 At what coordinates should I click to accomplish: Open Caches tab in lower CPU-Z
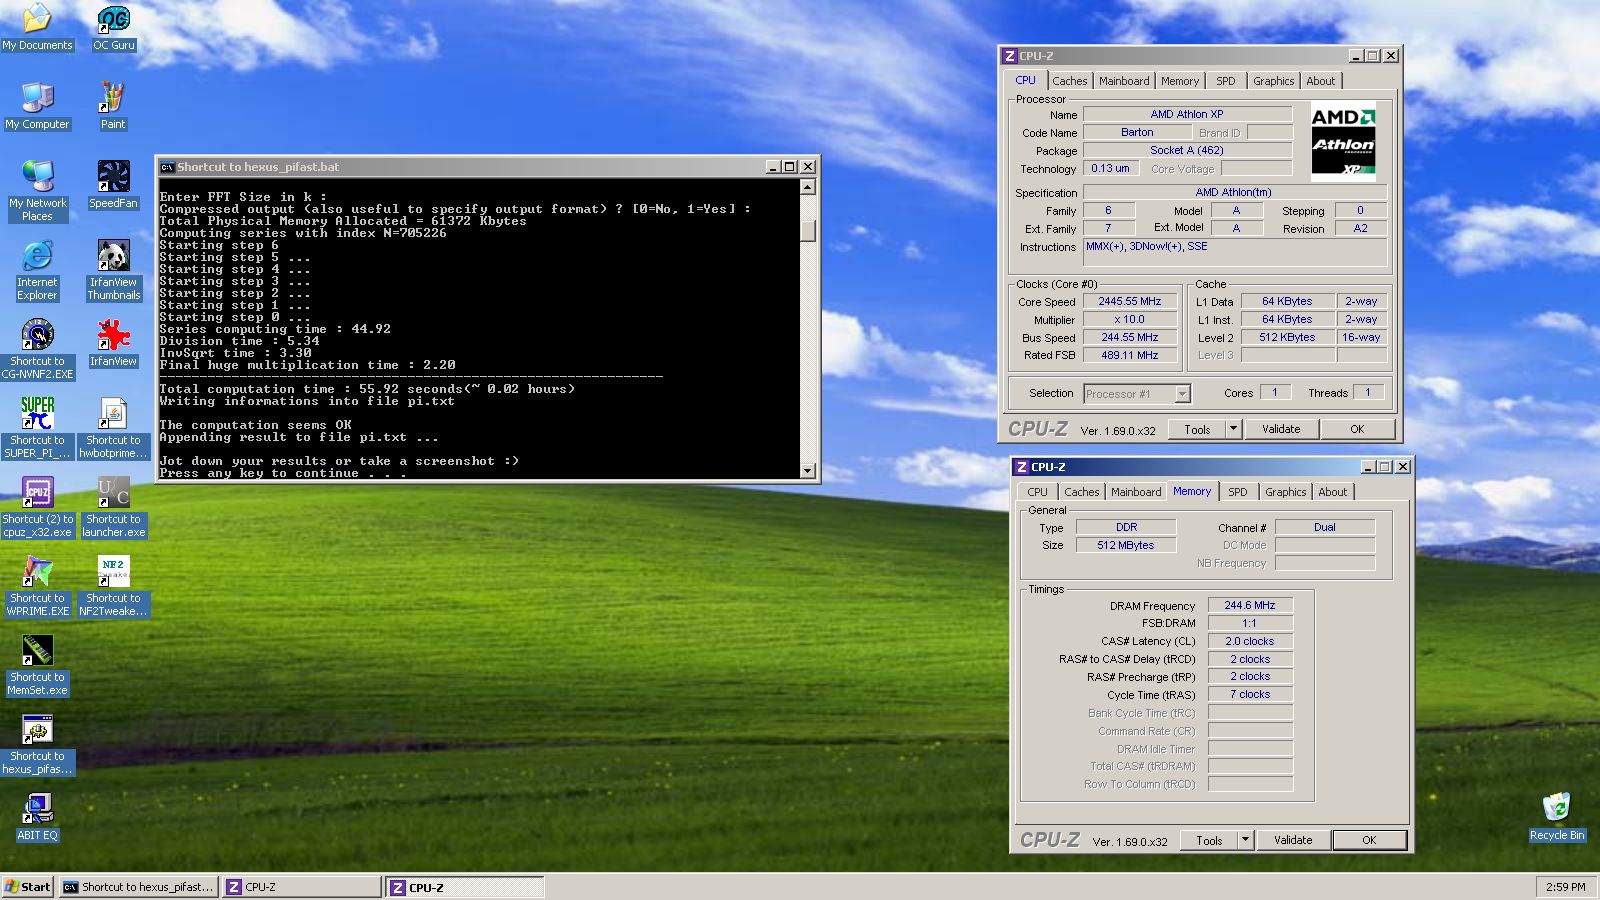pos(1081,492)
